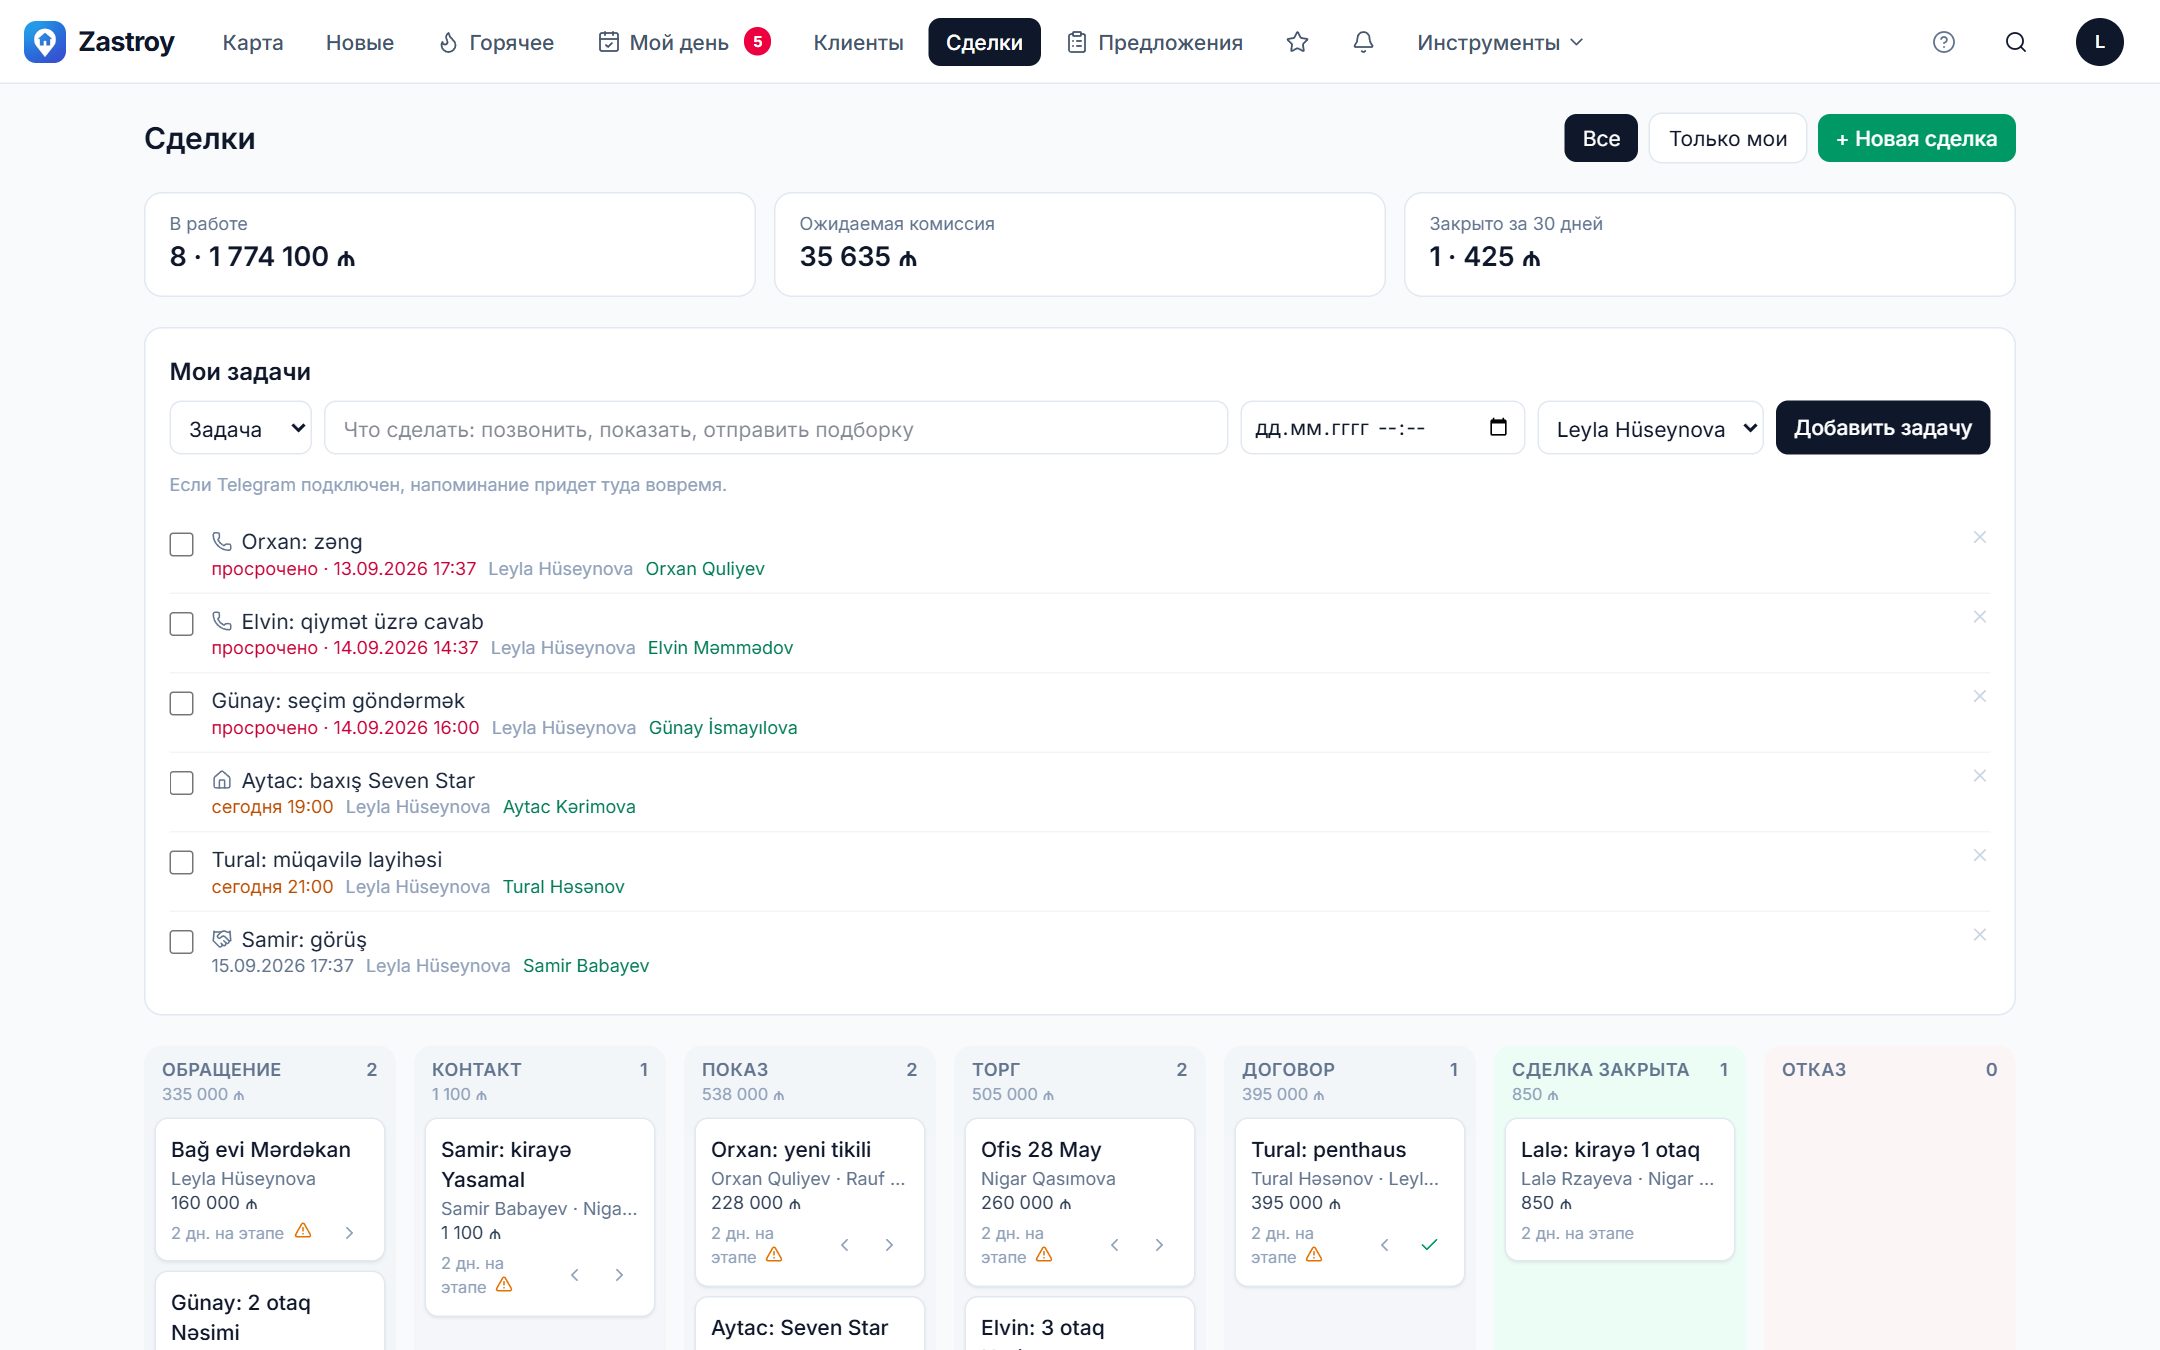Screen dimensions: 2160x1350
Task: Open favorites star icon in navbar
Action: (1297, 42)
